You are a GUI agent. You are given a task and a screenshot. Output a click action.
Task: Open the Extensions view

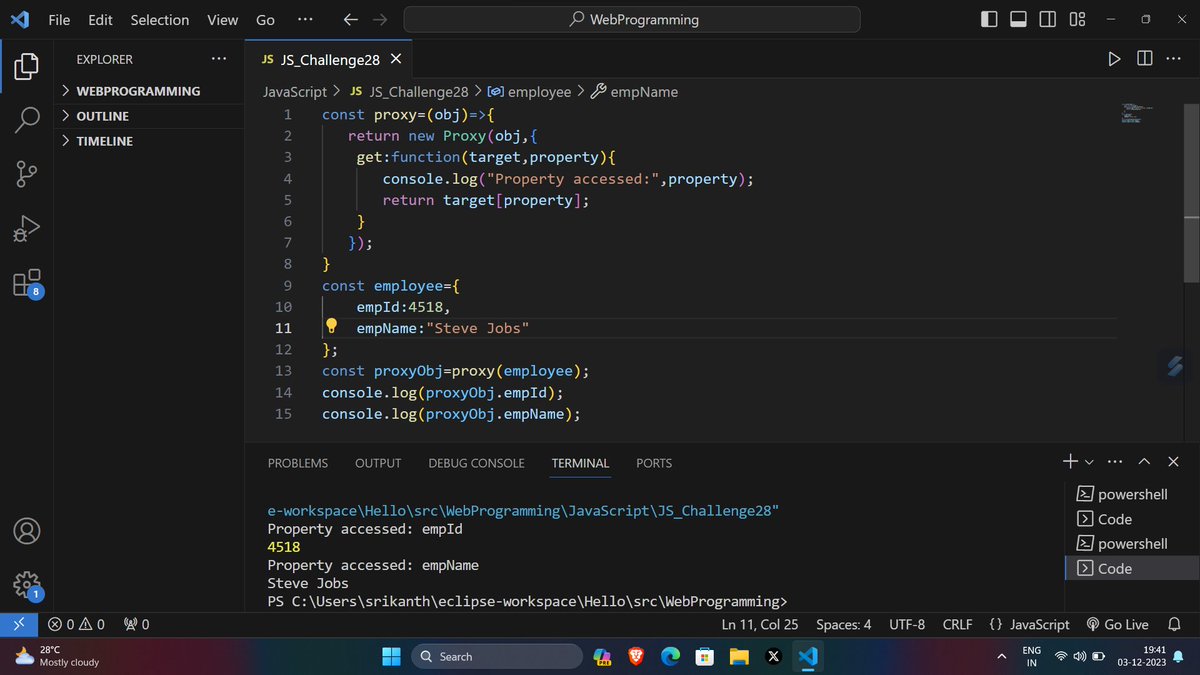[27, 283]
